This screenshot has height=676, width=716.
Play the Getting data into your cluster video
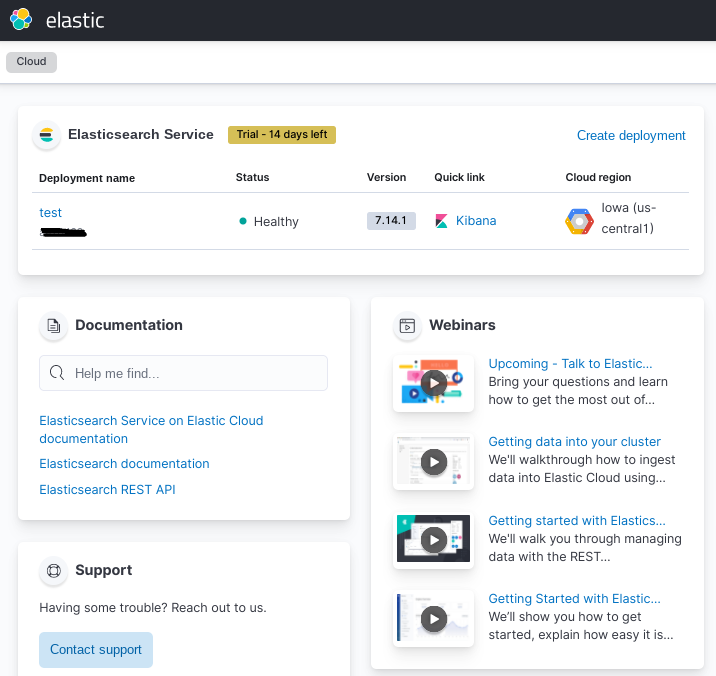[433, 462]
